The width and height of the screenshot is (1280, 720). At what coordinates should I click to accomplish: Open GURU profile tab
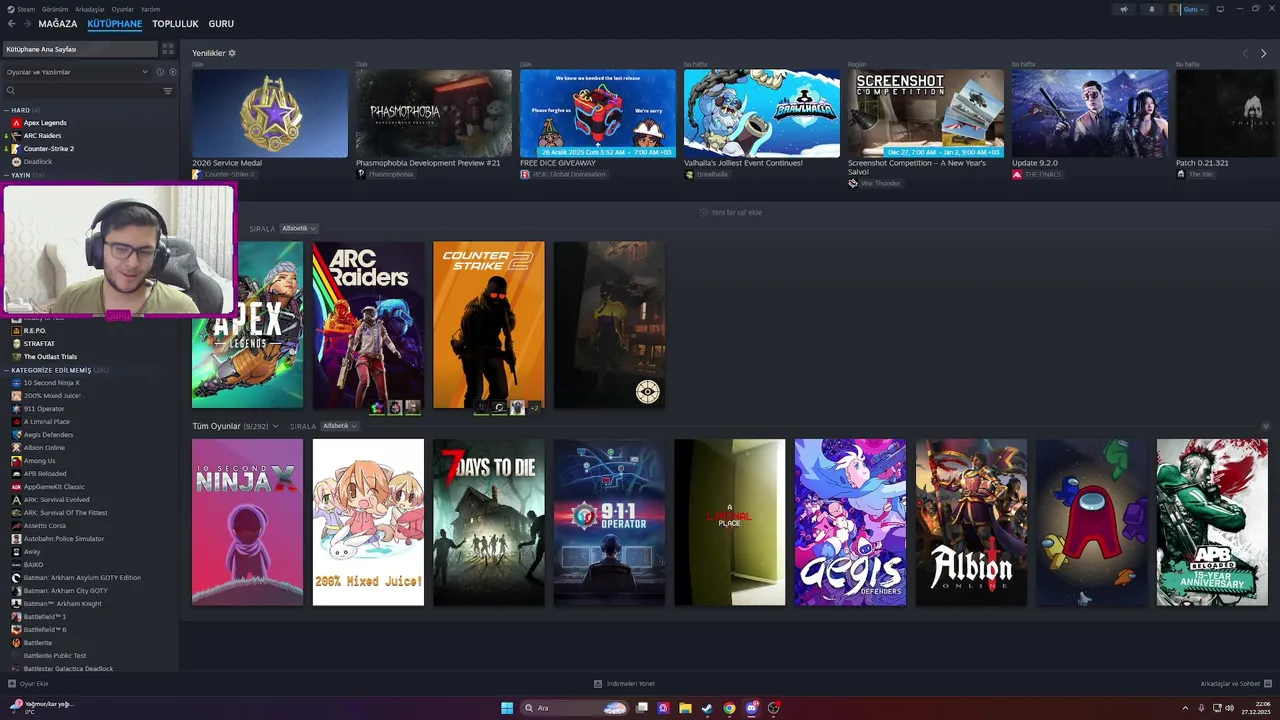click(221, 24)
